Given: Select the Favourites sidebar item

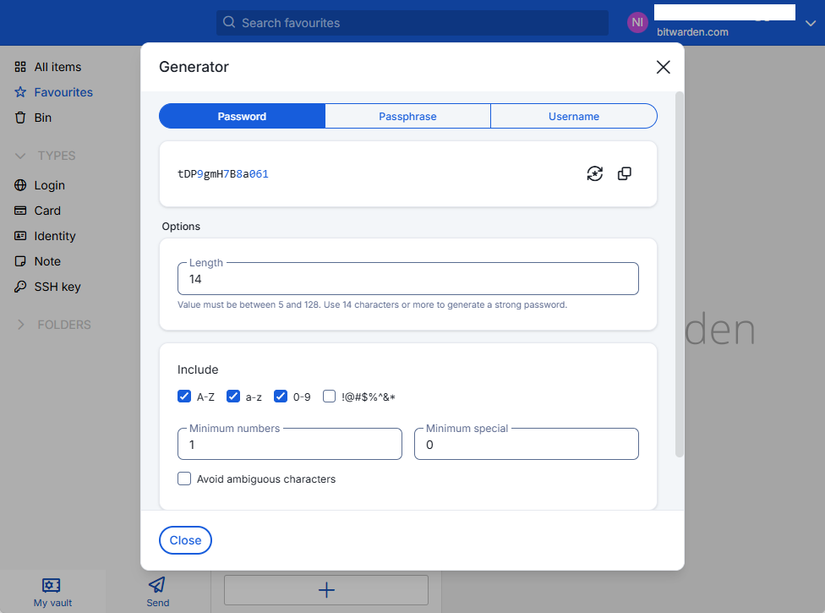Looking at the screenshot, I should click(62, 91).
